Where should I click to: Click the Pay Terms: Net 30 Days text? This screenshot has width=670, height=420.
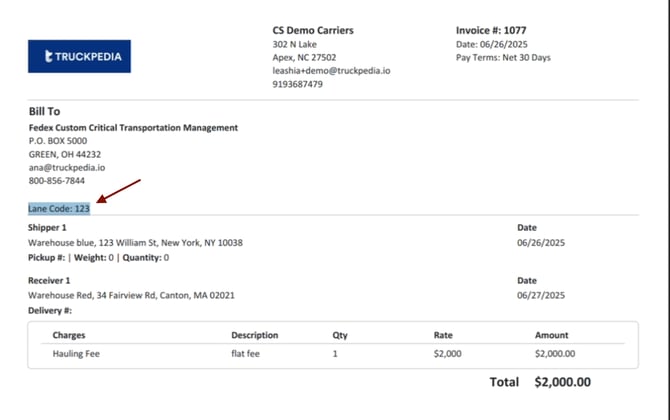[x=503, y=57]
